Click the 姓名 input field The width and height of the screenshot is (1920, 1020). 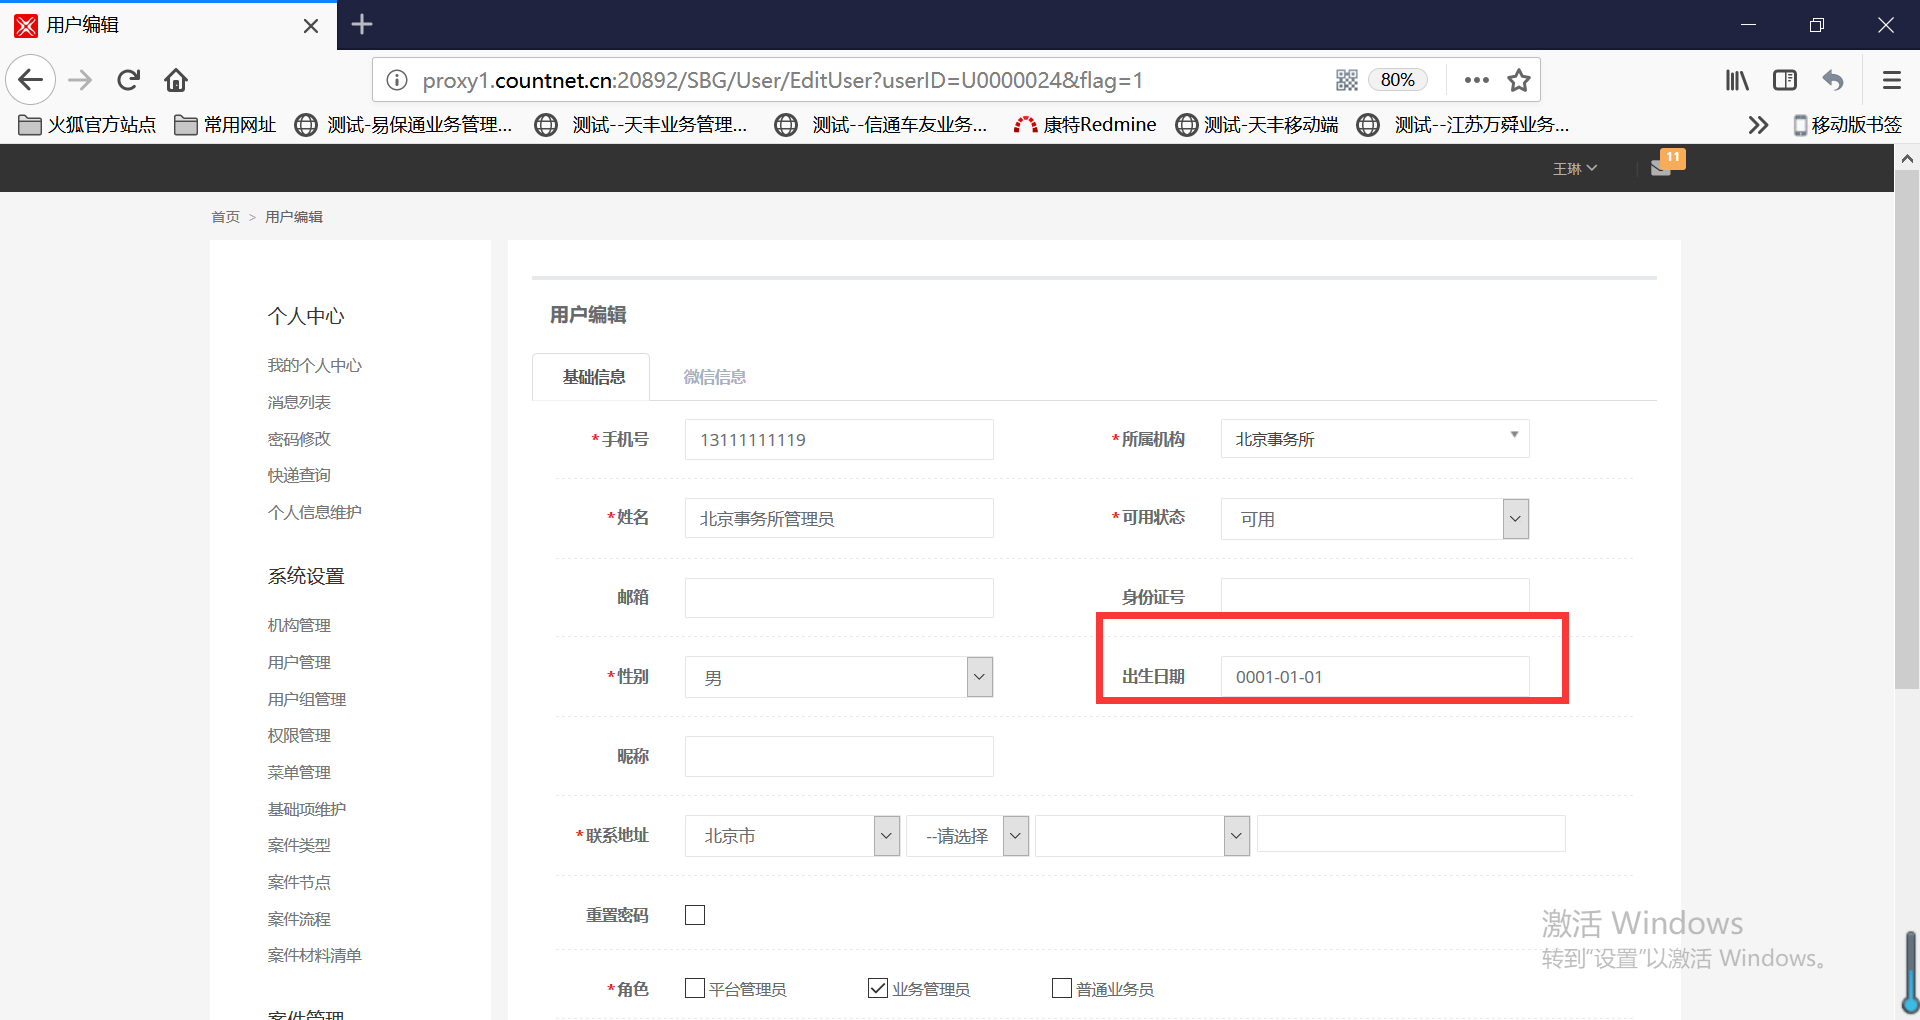click(x=839, y=518)
